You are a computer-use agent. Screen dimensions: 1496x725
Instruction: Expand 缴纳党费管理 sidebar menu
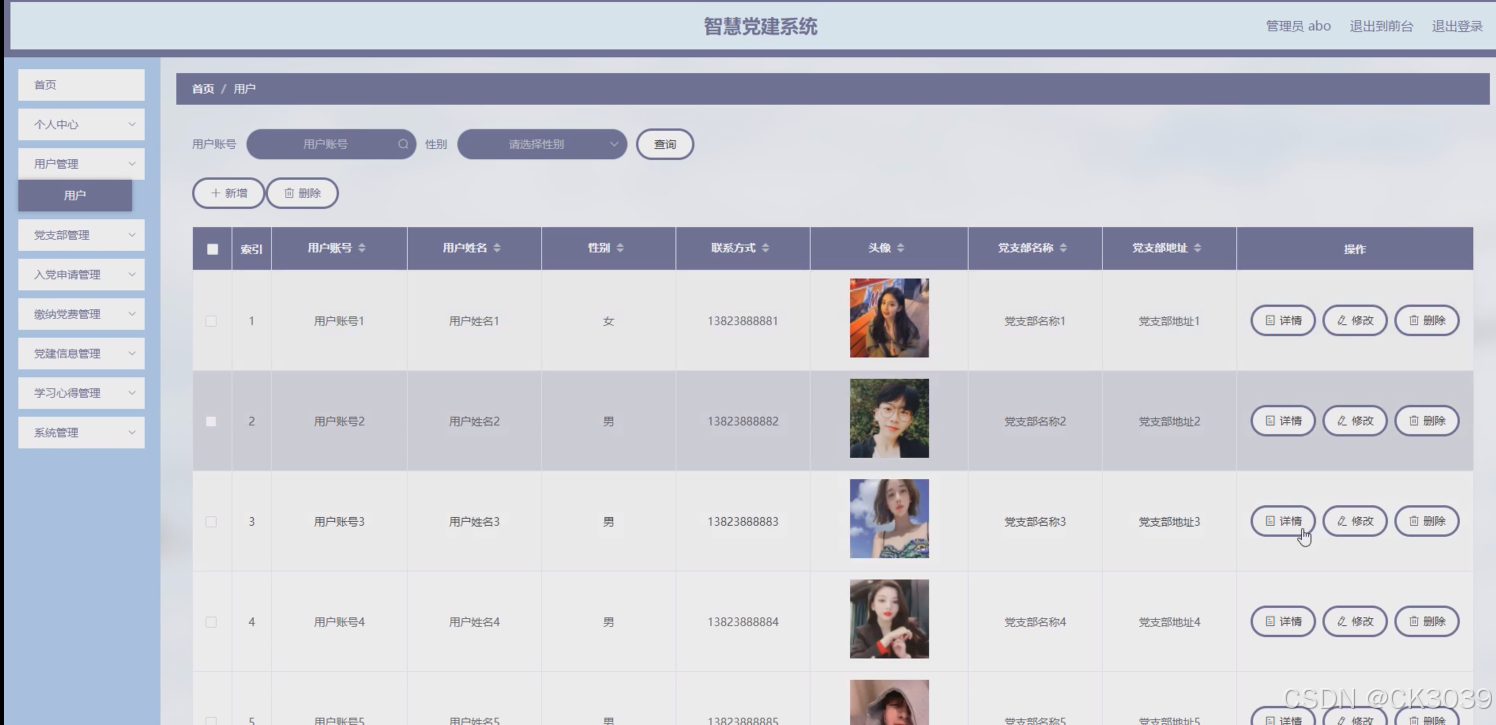(x=81, y=314)
